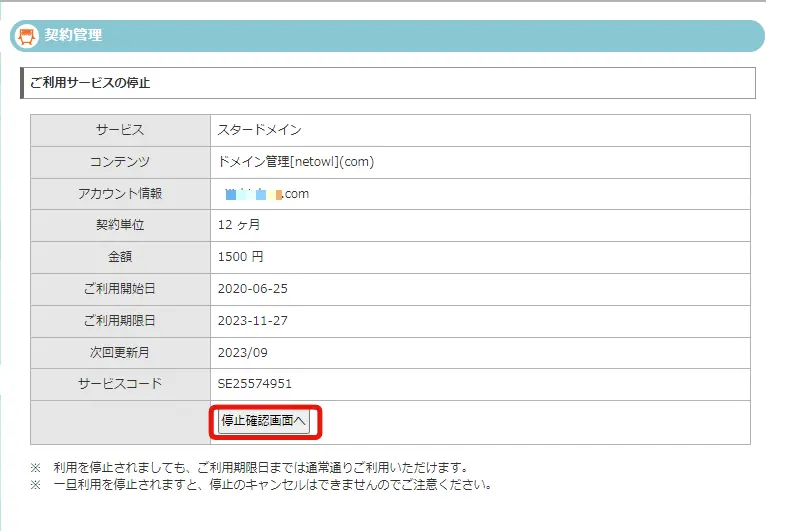Select the ドメイン管理[netowl](com) value
The height and width of the screenshot is (531, 803).
(x=295, y=162)
